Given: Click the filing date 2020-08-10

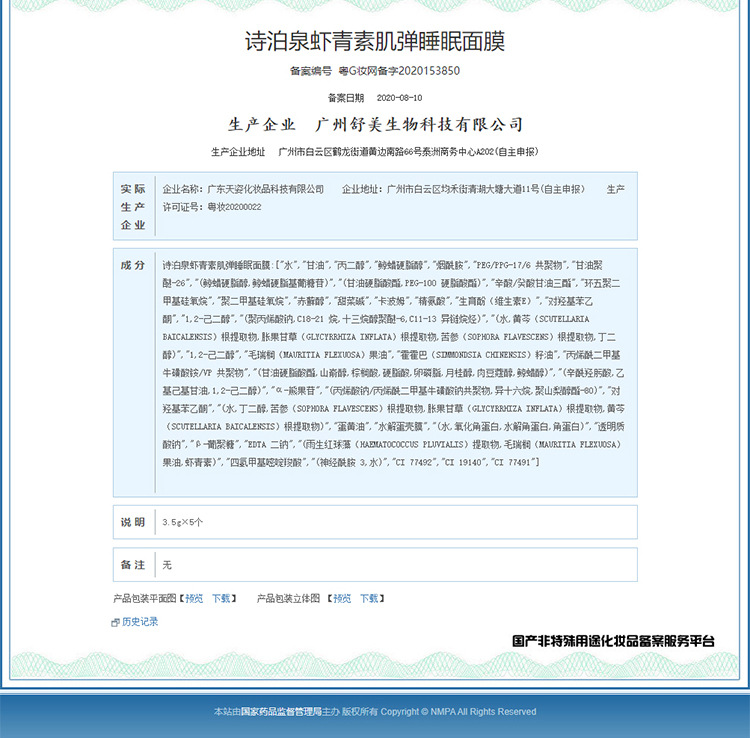Looking at the screenshot, I should 399,98.
